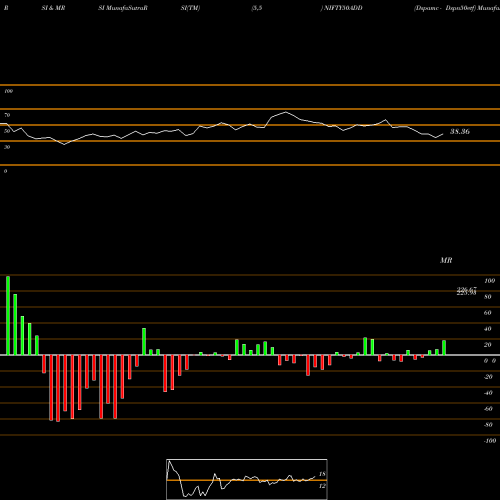
Task: Click the MunafaSutra title text in header
Action: click(126, 8)
